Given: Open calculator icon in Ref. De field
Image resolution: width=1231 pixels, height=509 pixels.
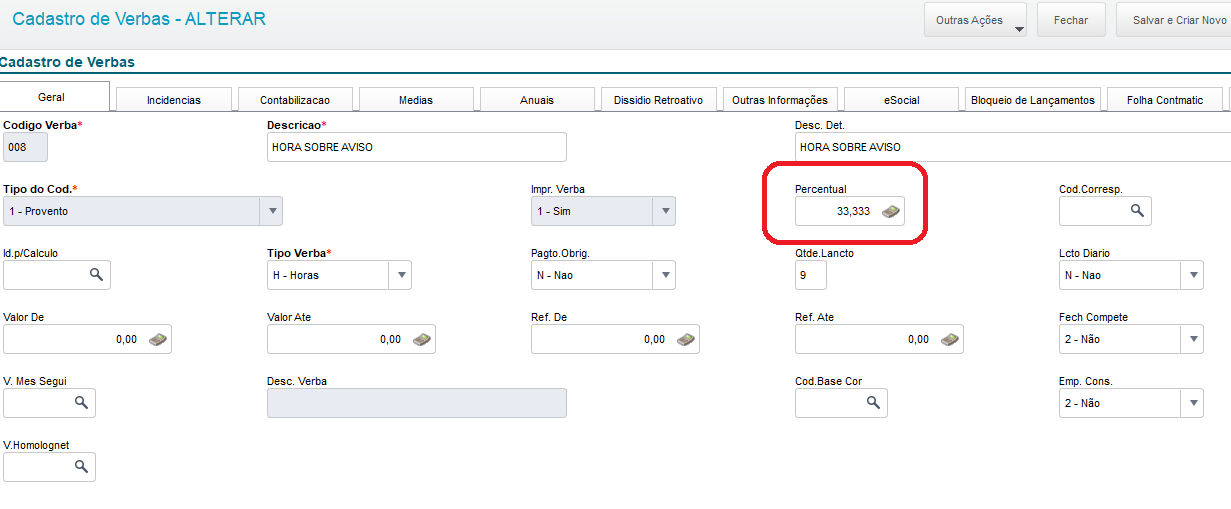Looking at the screenshot, I should pyautogui.click(x=686, y=339).
